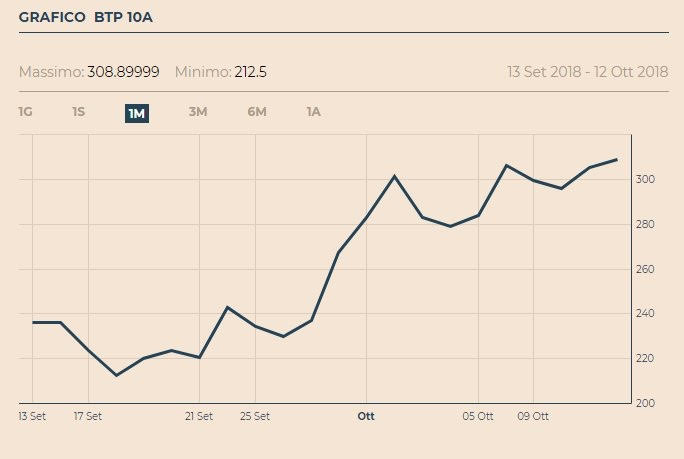Screen dimensions: 684x459
Task: Click the 25 Set x-axis label
Action: coord(255,416)
